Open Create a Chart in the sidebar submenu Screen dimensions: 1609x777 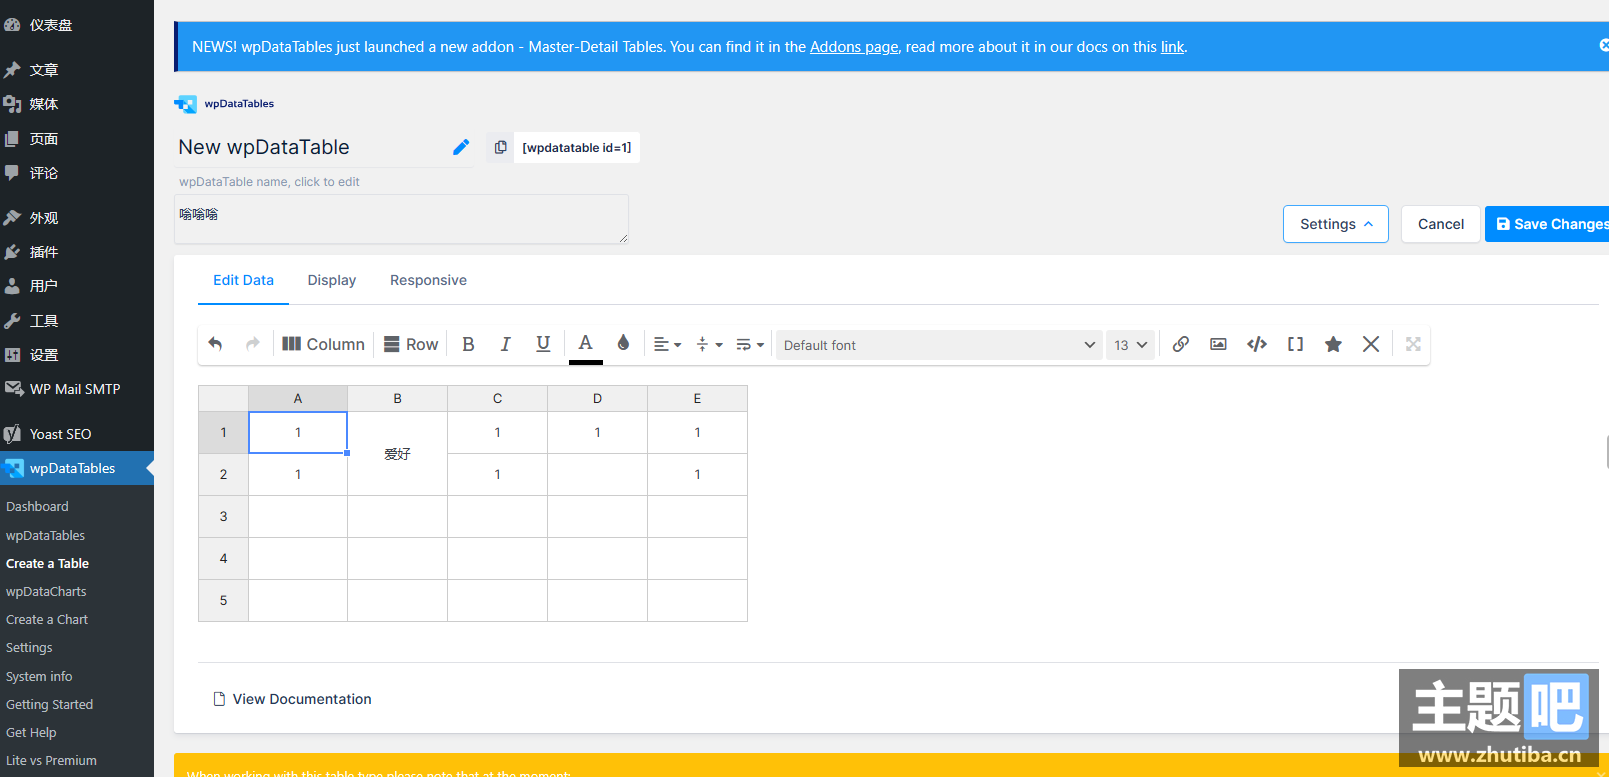[x=47, y=620]
